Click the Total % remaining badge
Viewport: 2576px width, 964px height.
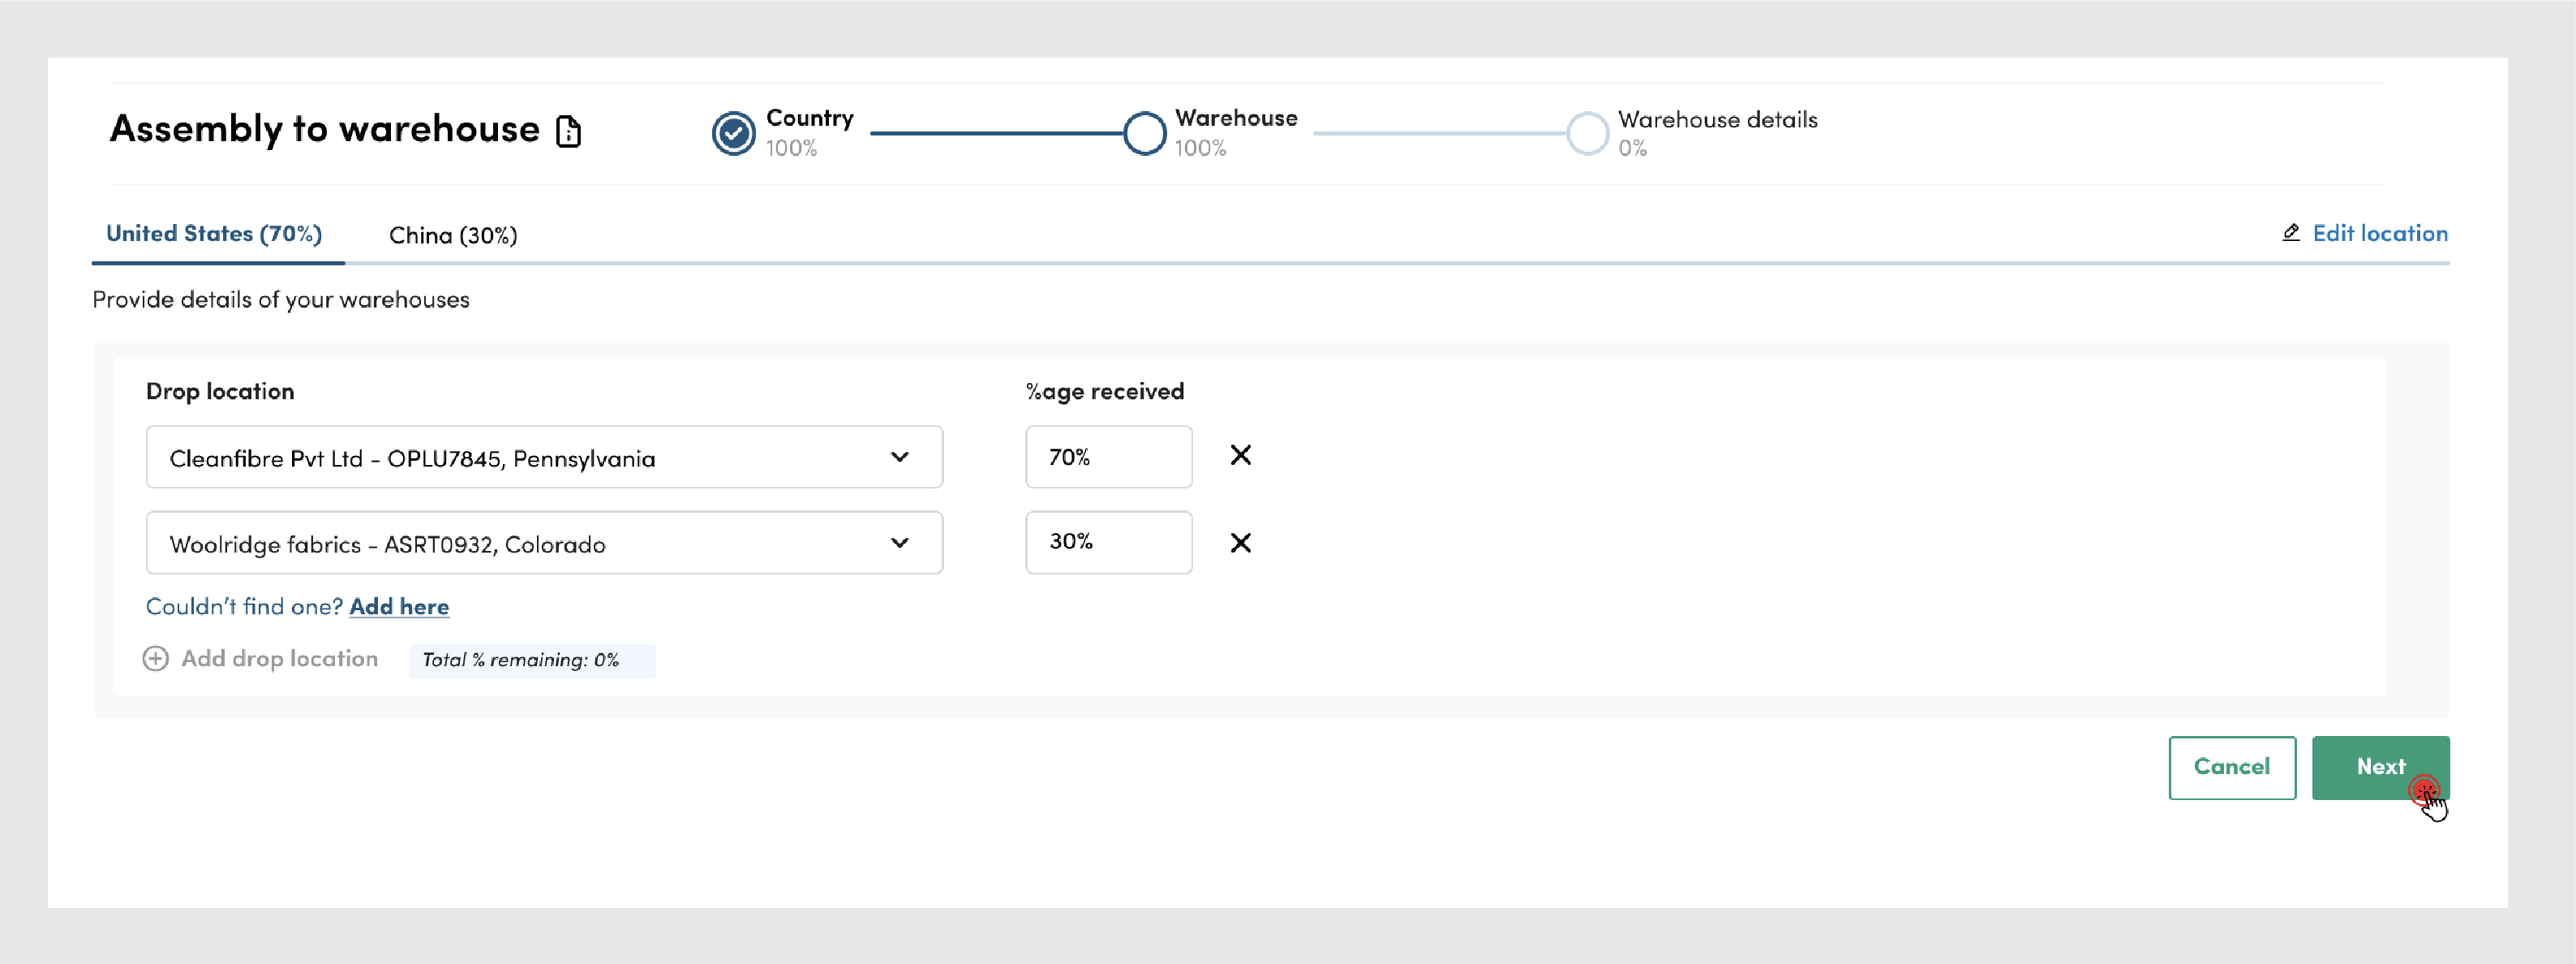pyautogui.click(x=531, y=660)
